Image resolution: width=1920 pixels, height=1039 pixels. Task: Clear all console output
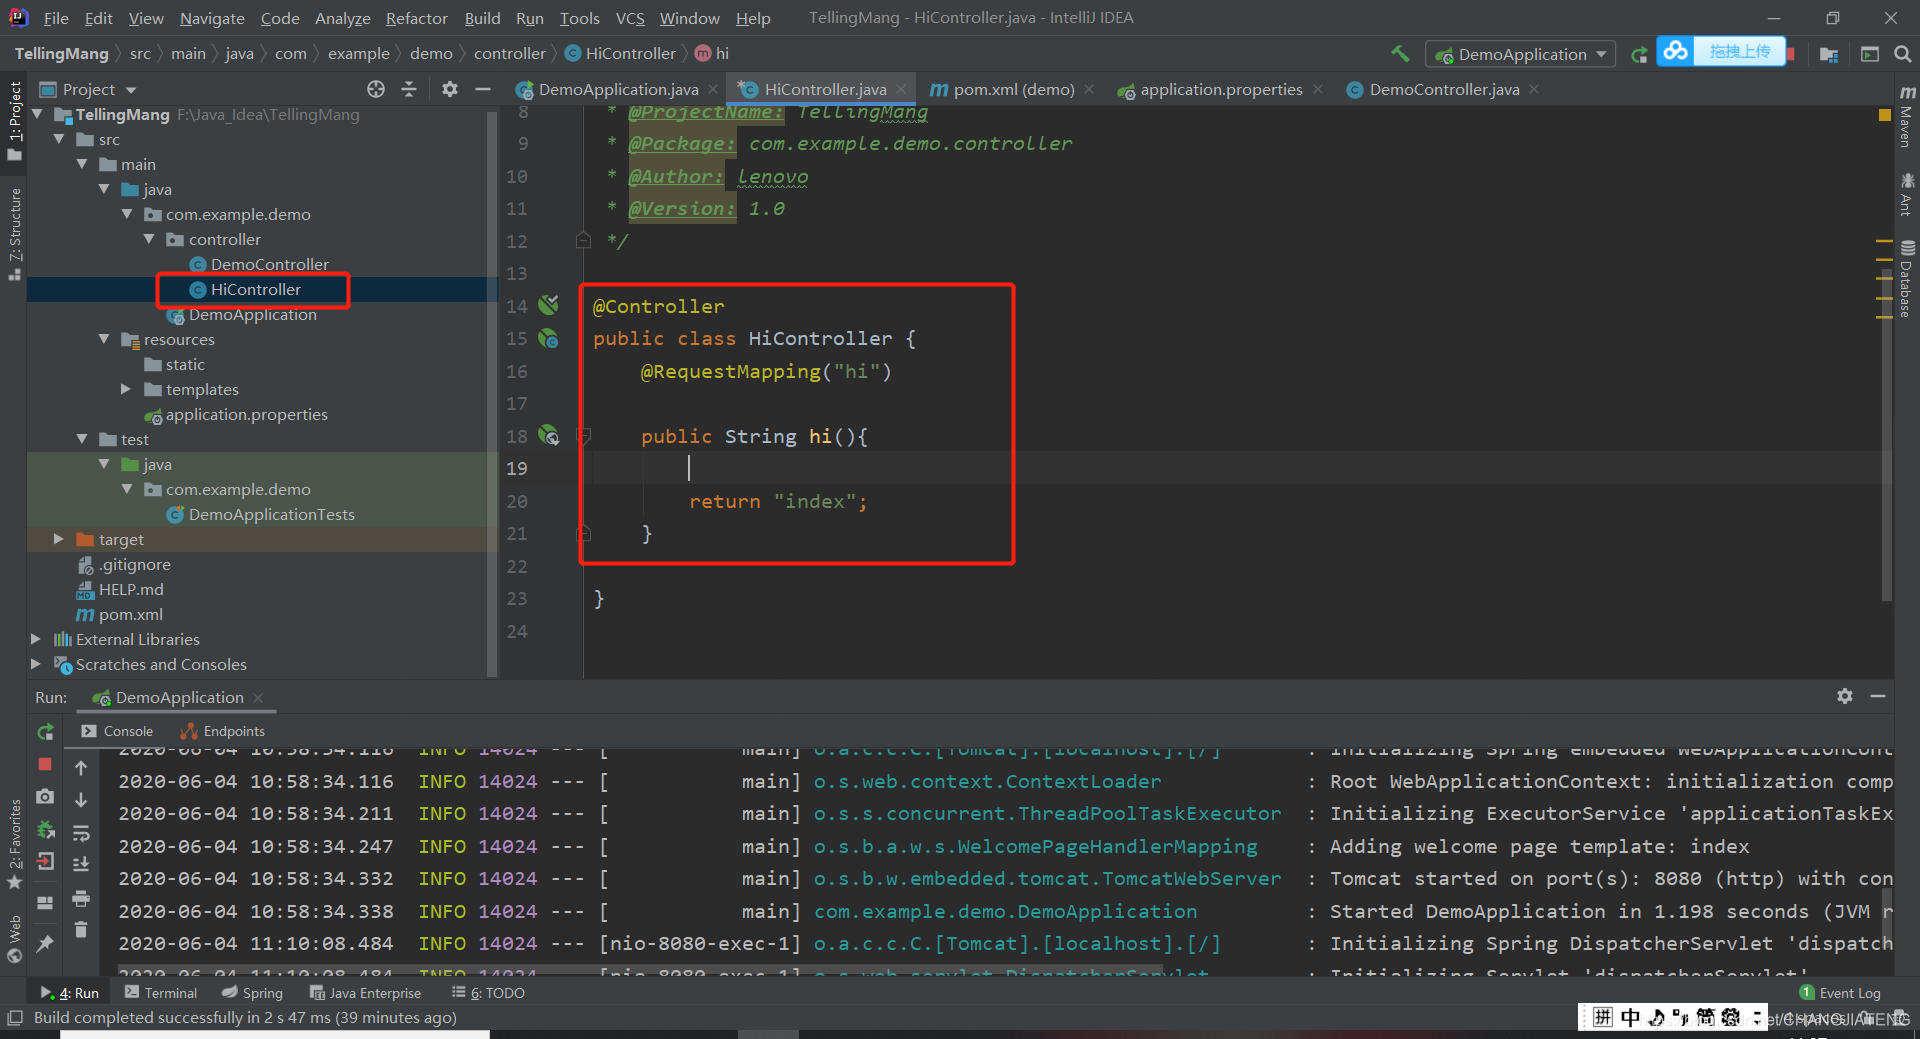[81, 930]
